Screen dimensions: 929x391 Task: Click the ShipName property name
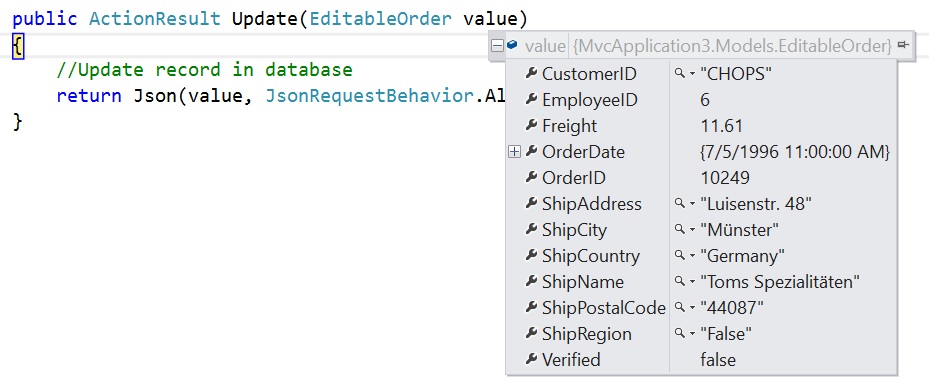[x=582, y=283]
